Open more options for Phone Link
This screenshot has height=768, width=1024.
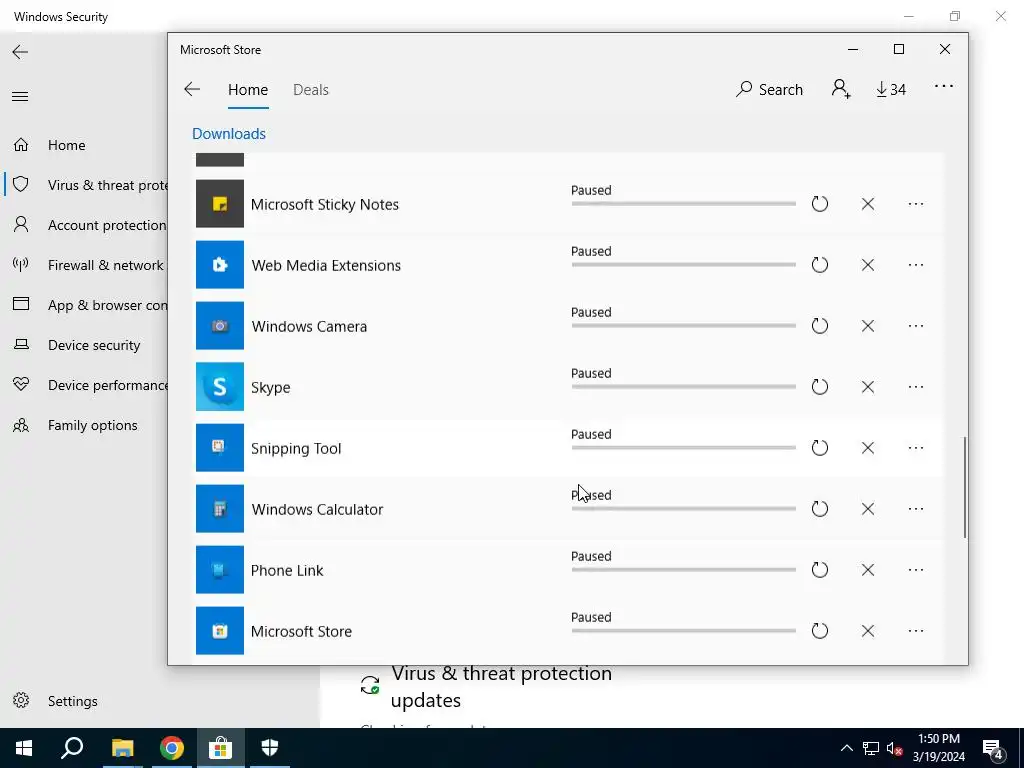pos(916,570)
